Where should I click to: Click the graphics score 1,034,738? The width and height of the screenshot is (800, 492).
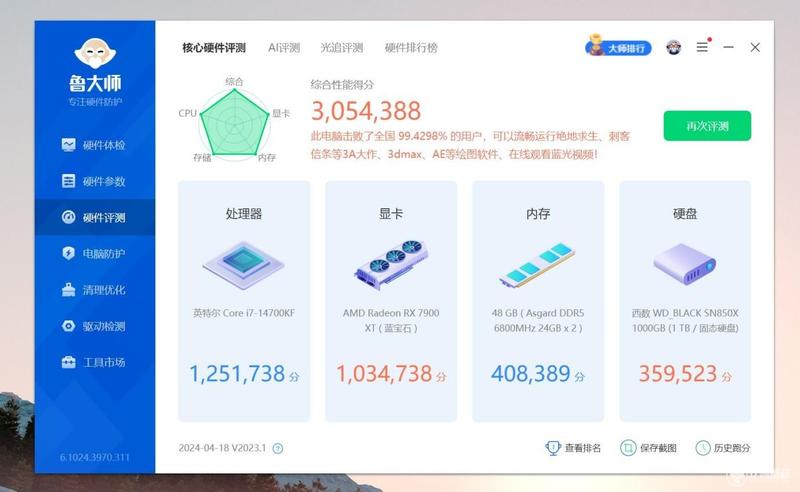pyautogui.click(x=384, y=374)
